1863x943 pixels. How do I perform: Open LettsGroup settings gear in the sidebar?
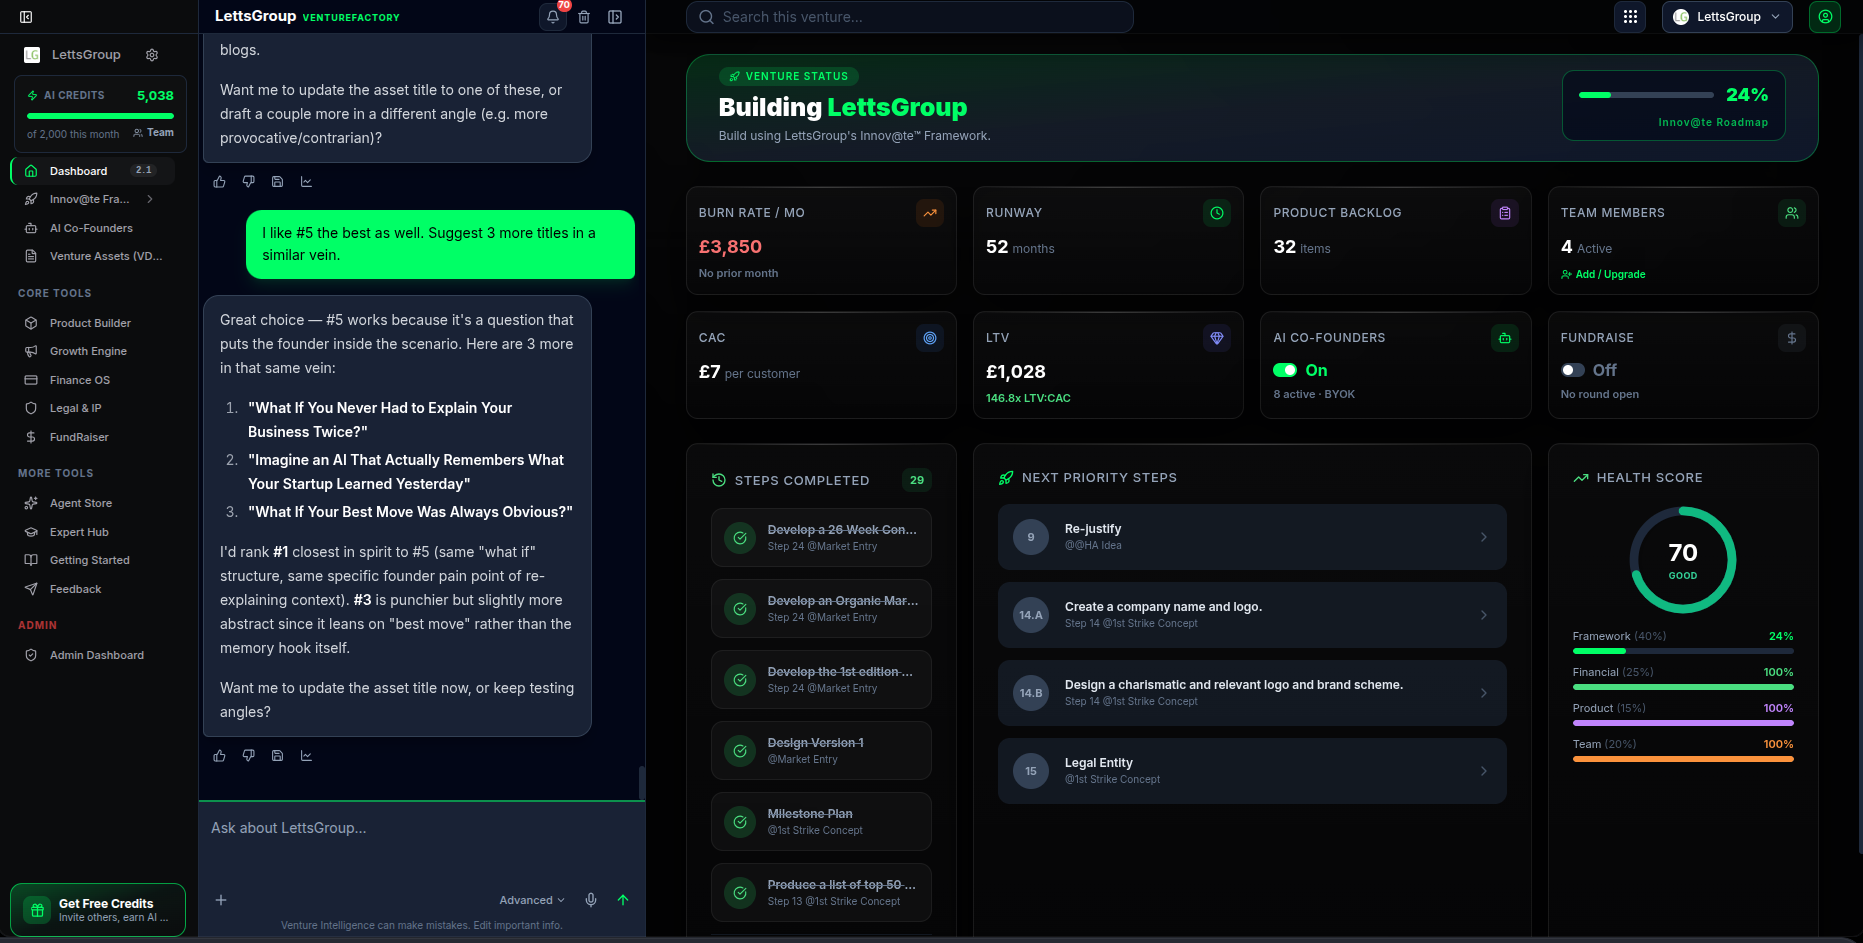point(152,55)
